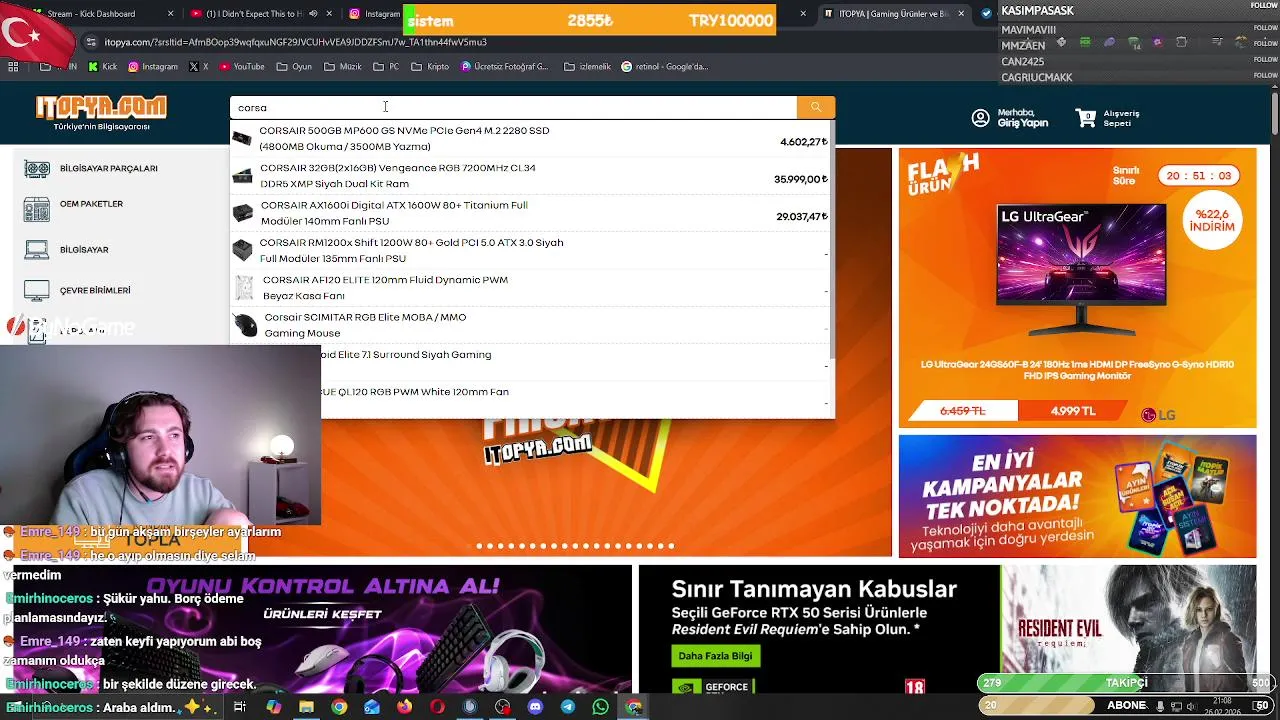Image resolution: width=1280 pixels, height=720 pixels.
Task: Expand the Müzik bookmark folder
Action: point(343,66)
